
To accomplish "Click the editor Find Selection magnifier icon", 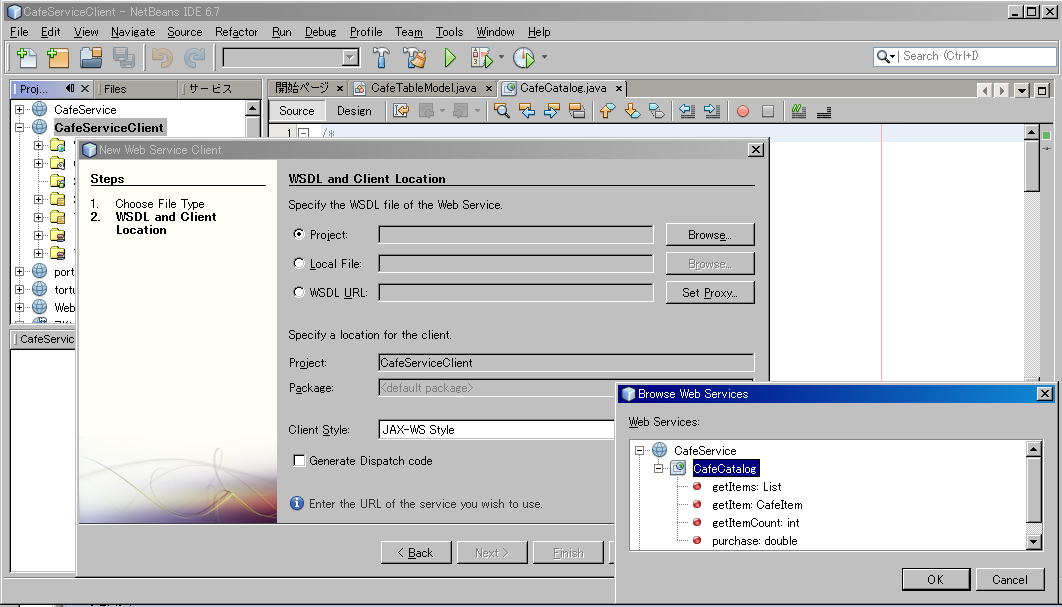I will click(501, 110).
